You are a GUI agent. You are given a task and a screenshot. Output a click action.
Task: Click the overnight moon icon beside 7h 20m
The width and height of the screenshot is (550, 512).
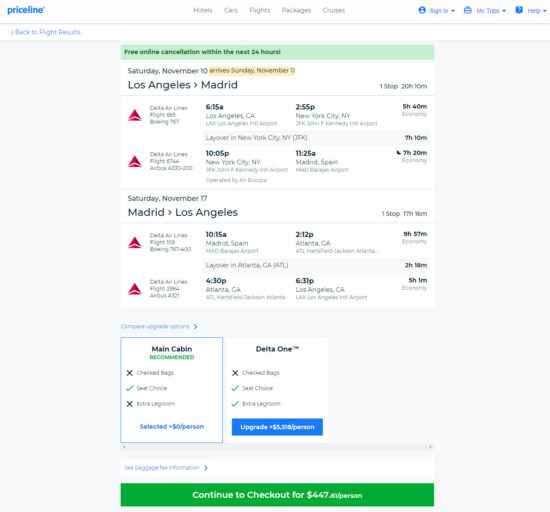click(398, 153)
